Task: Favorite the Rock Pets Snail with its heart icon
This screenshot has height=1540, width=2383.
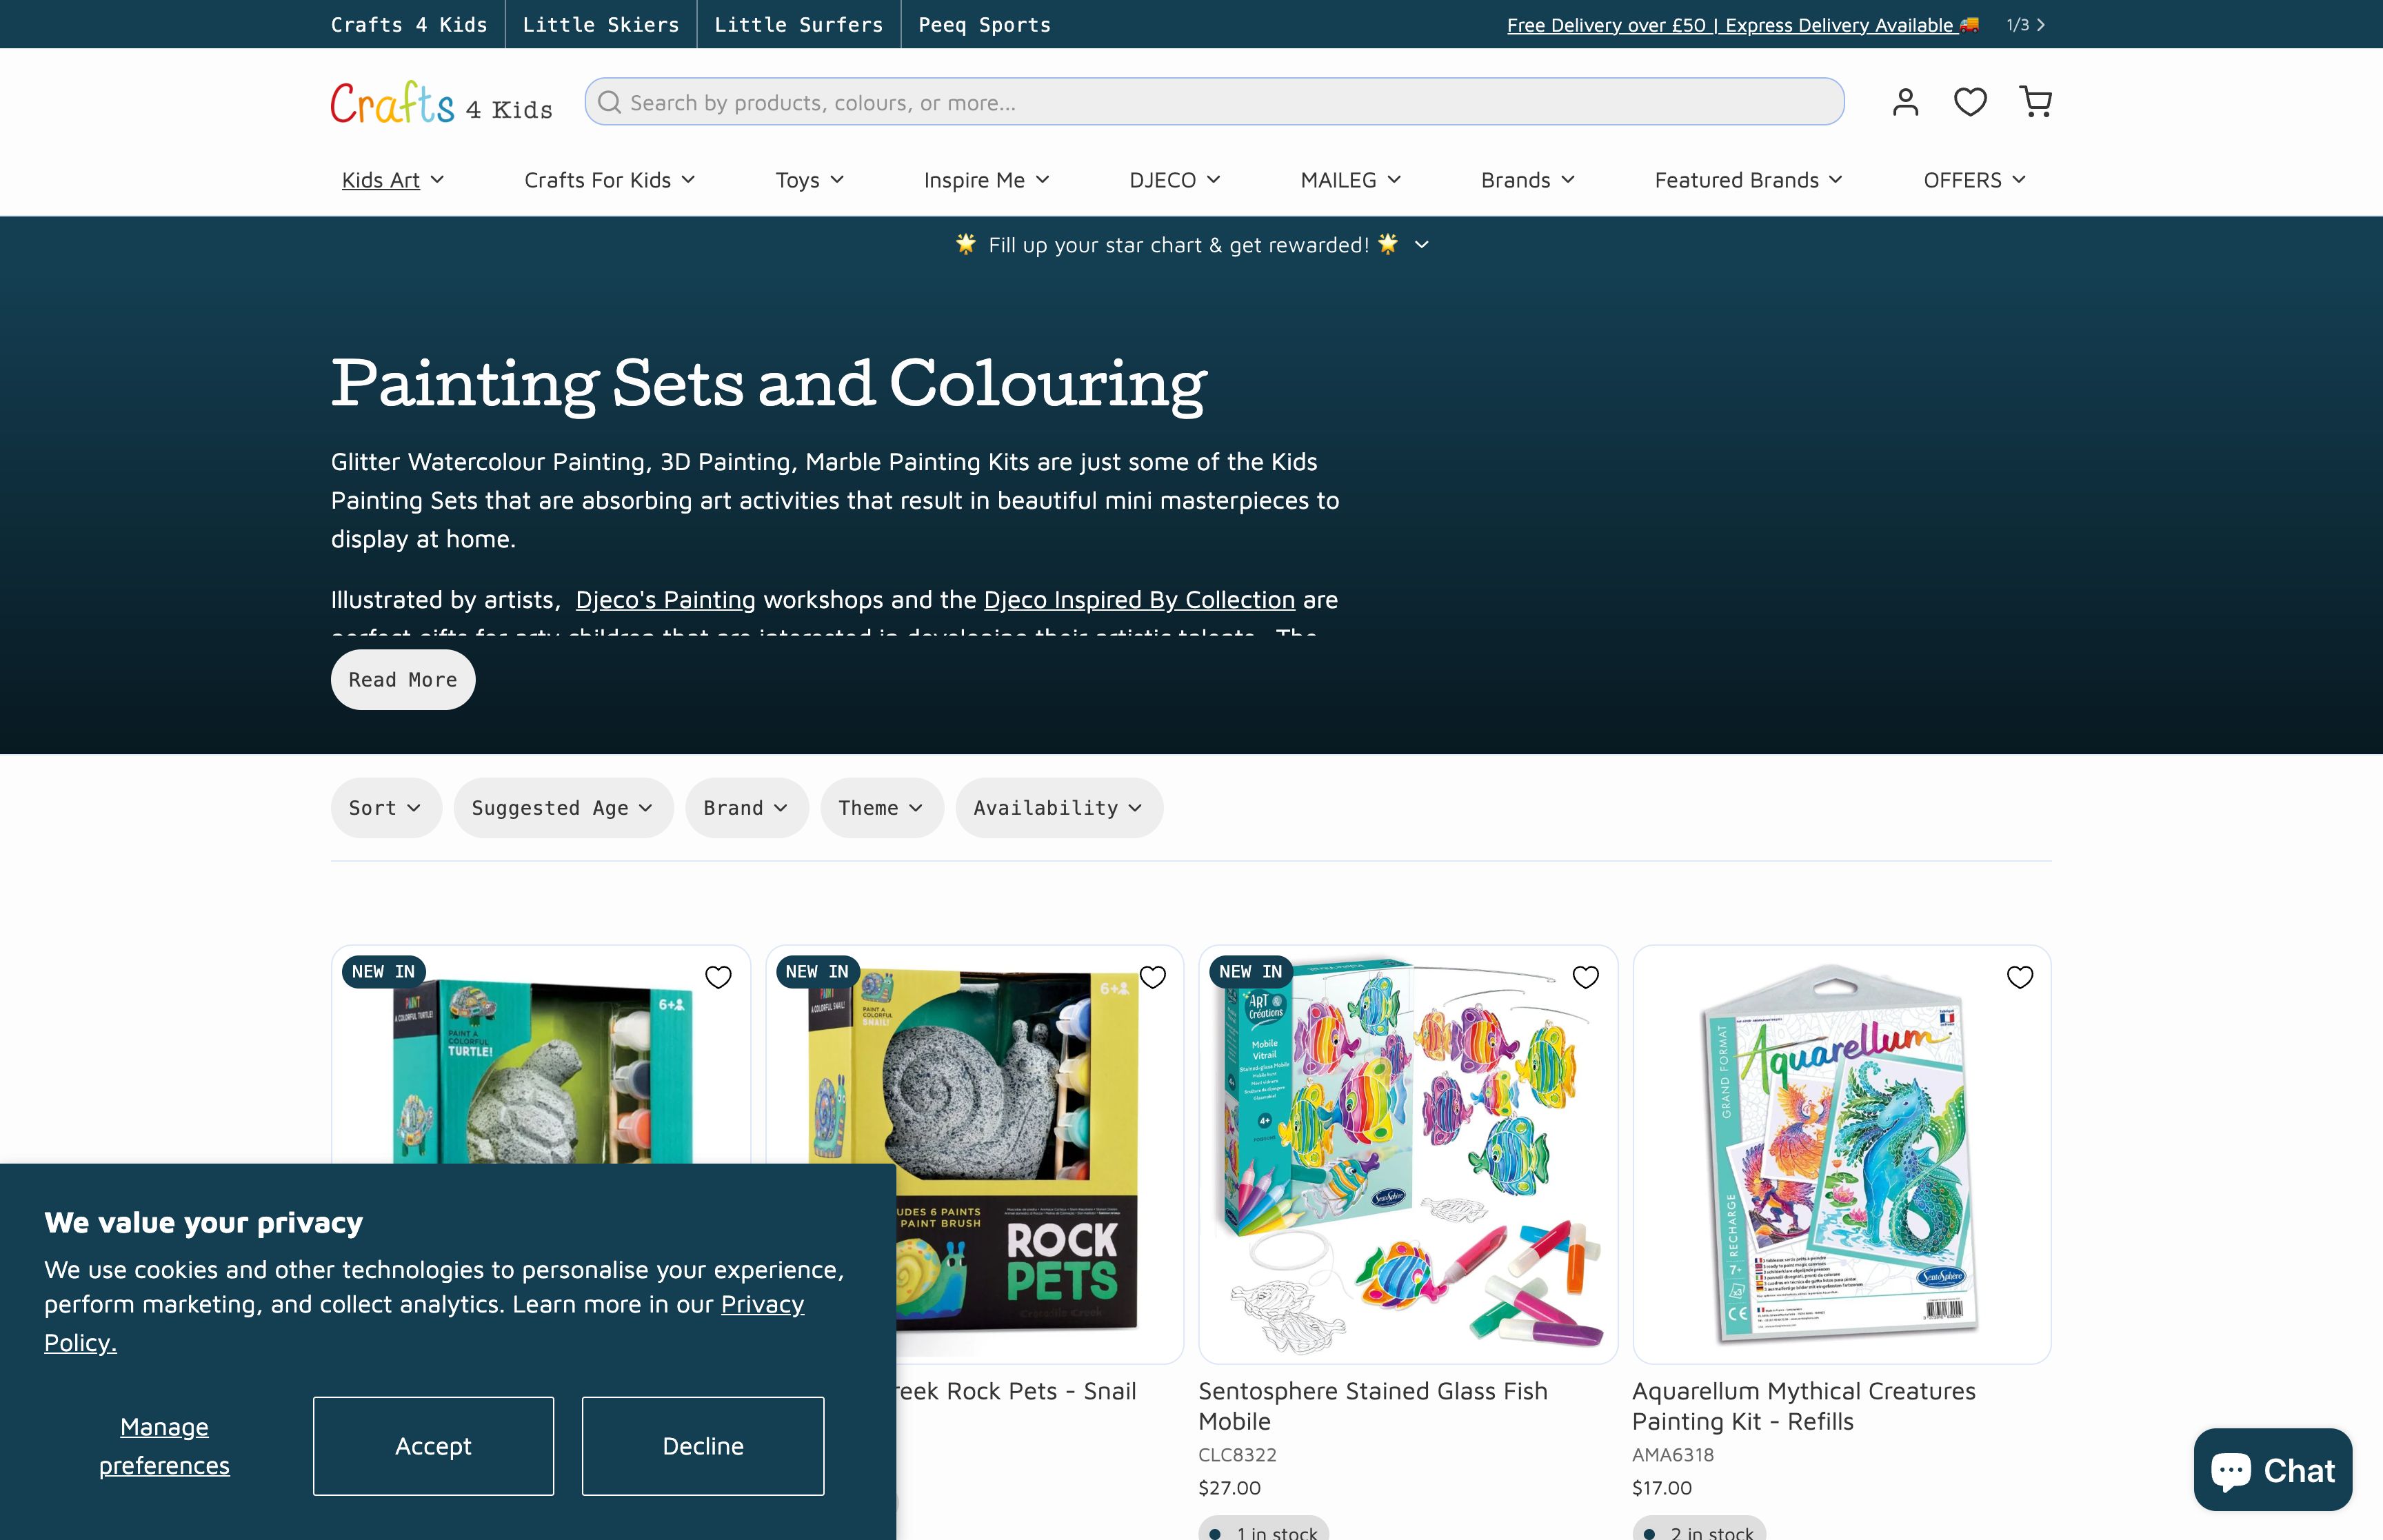Action: (x=1152, y=977)
